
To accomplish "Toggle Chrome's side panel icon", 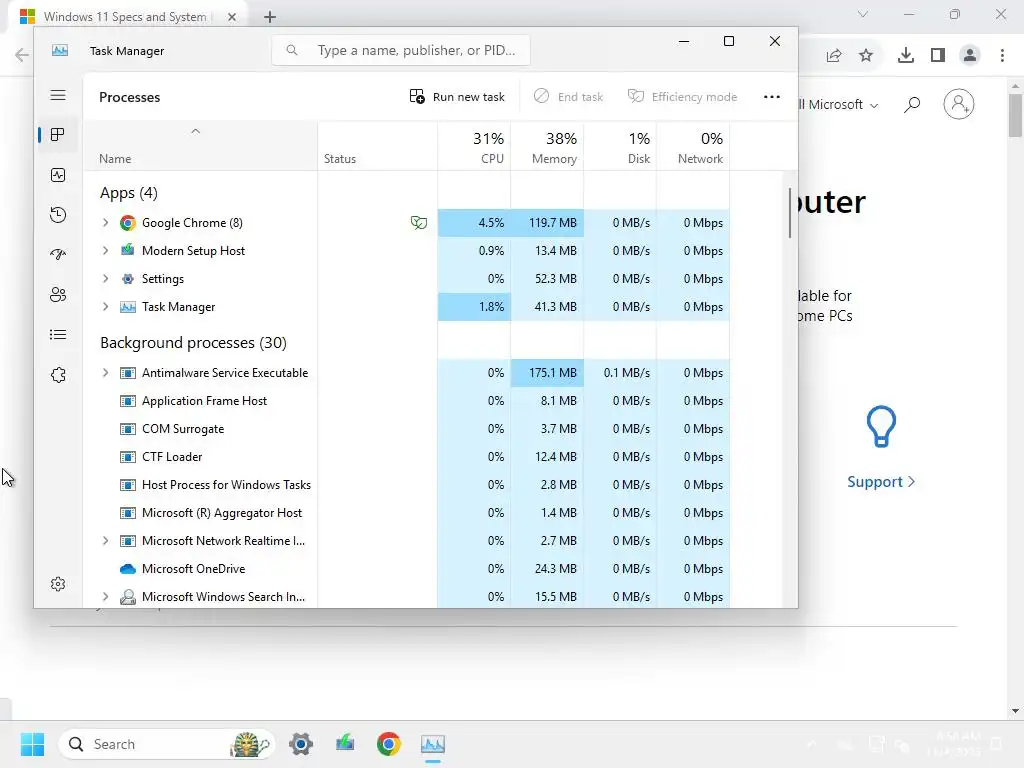I will 938,56.
